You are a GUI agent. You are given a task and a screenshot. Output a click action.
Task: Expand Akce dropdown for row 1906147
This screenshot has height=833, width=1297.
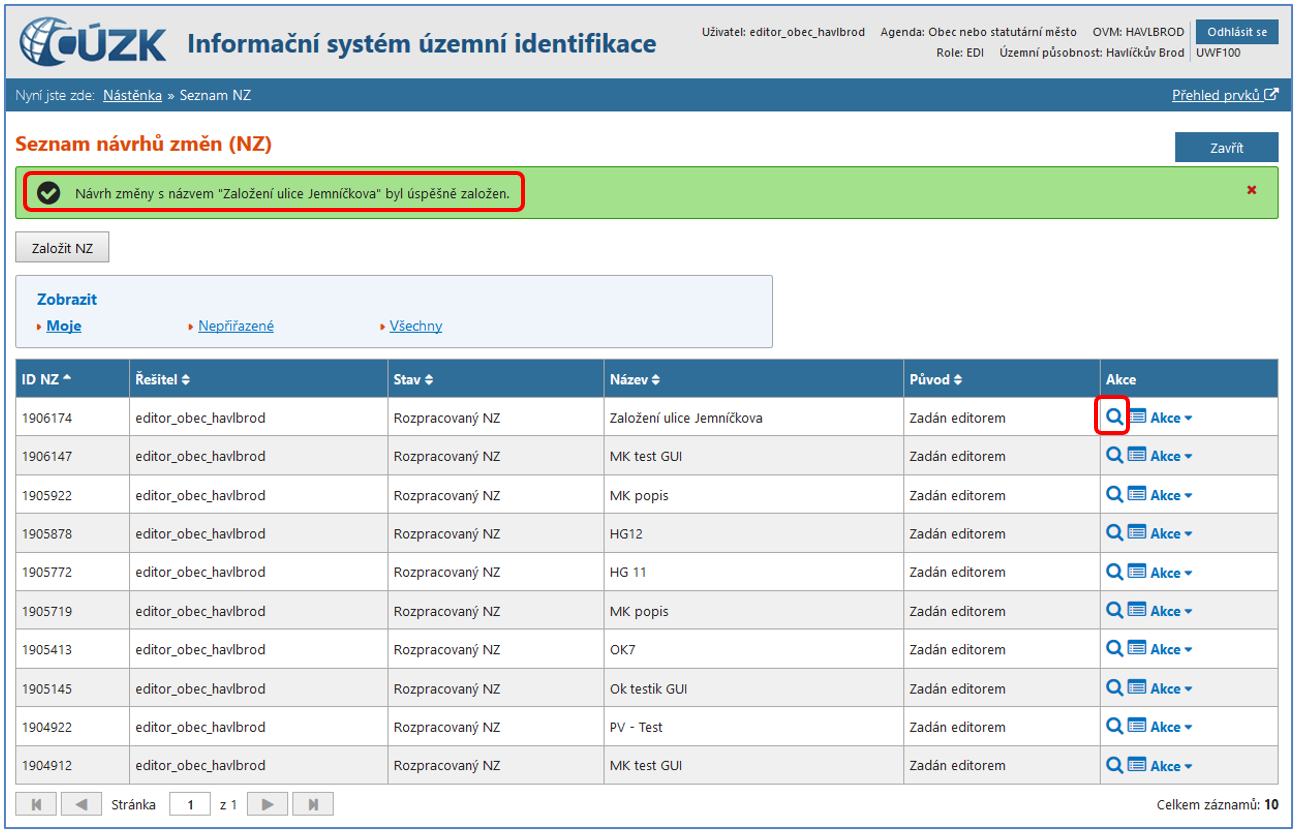(1171, 456)
